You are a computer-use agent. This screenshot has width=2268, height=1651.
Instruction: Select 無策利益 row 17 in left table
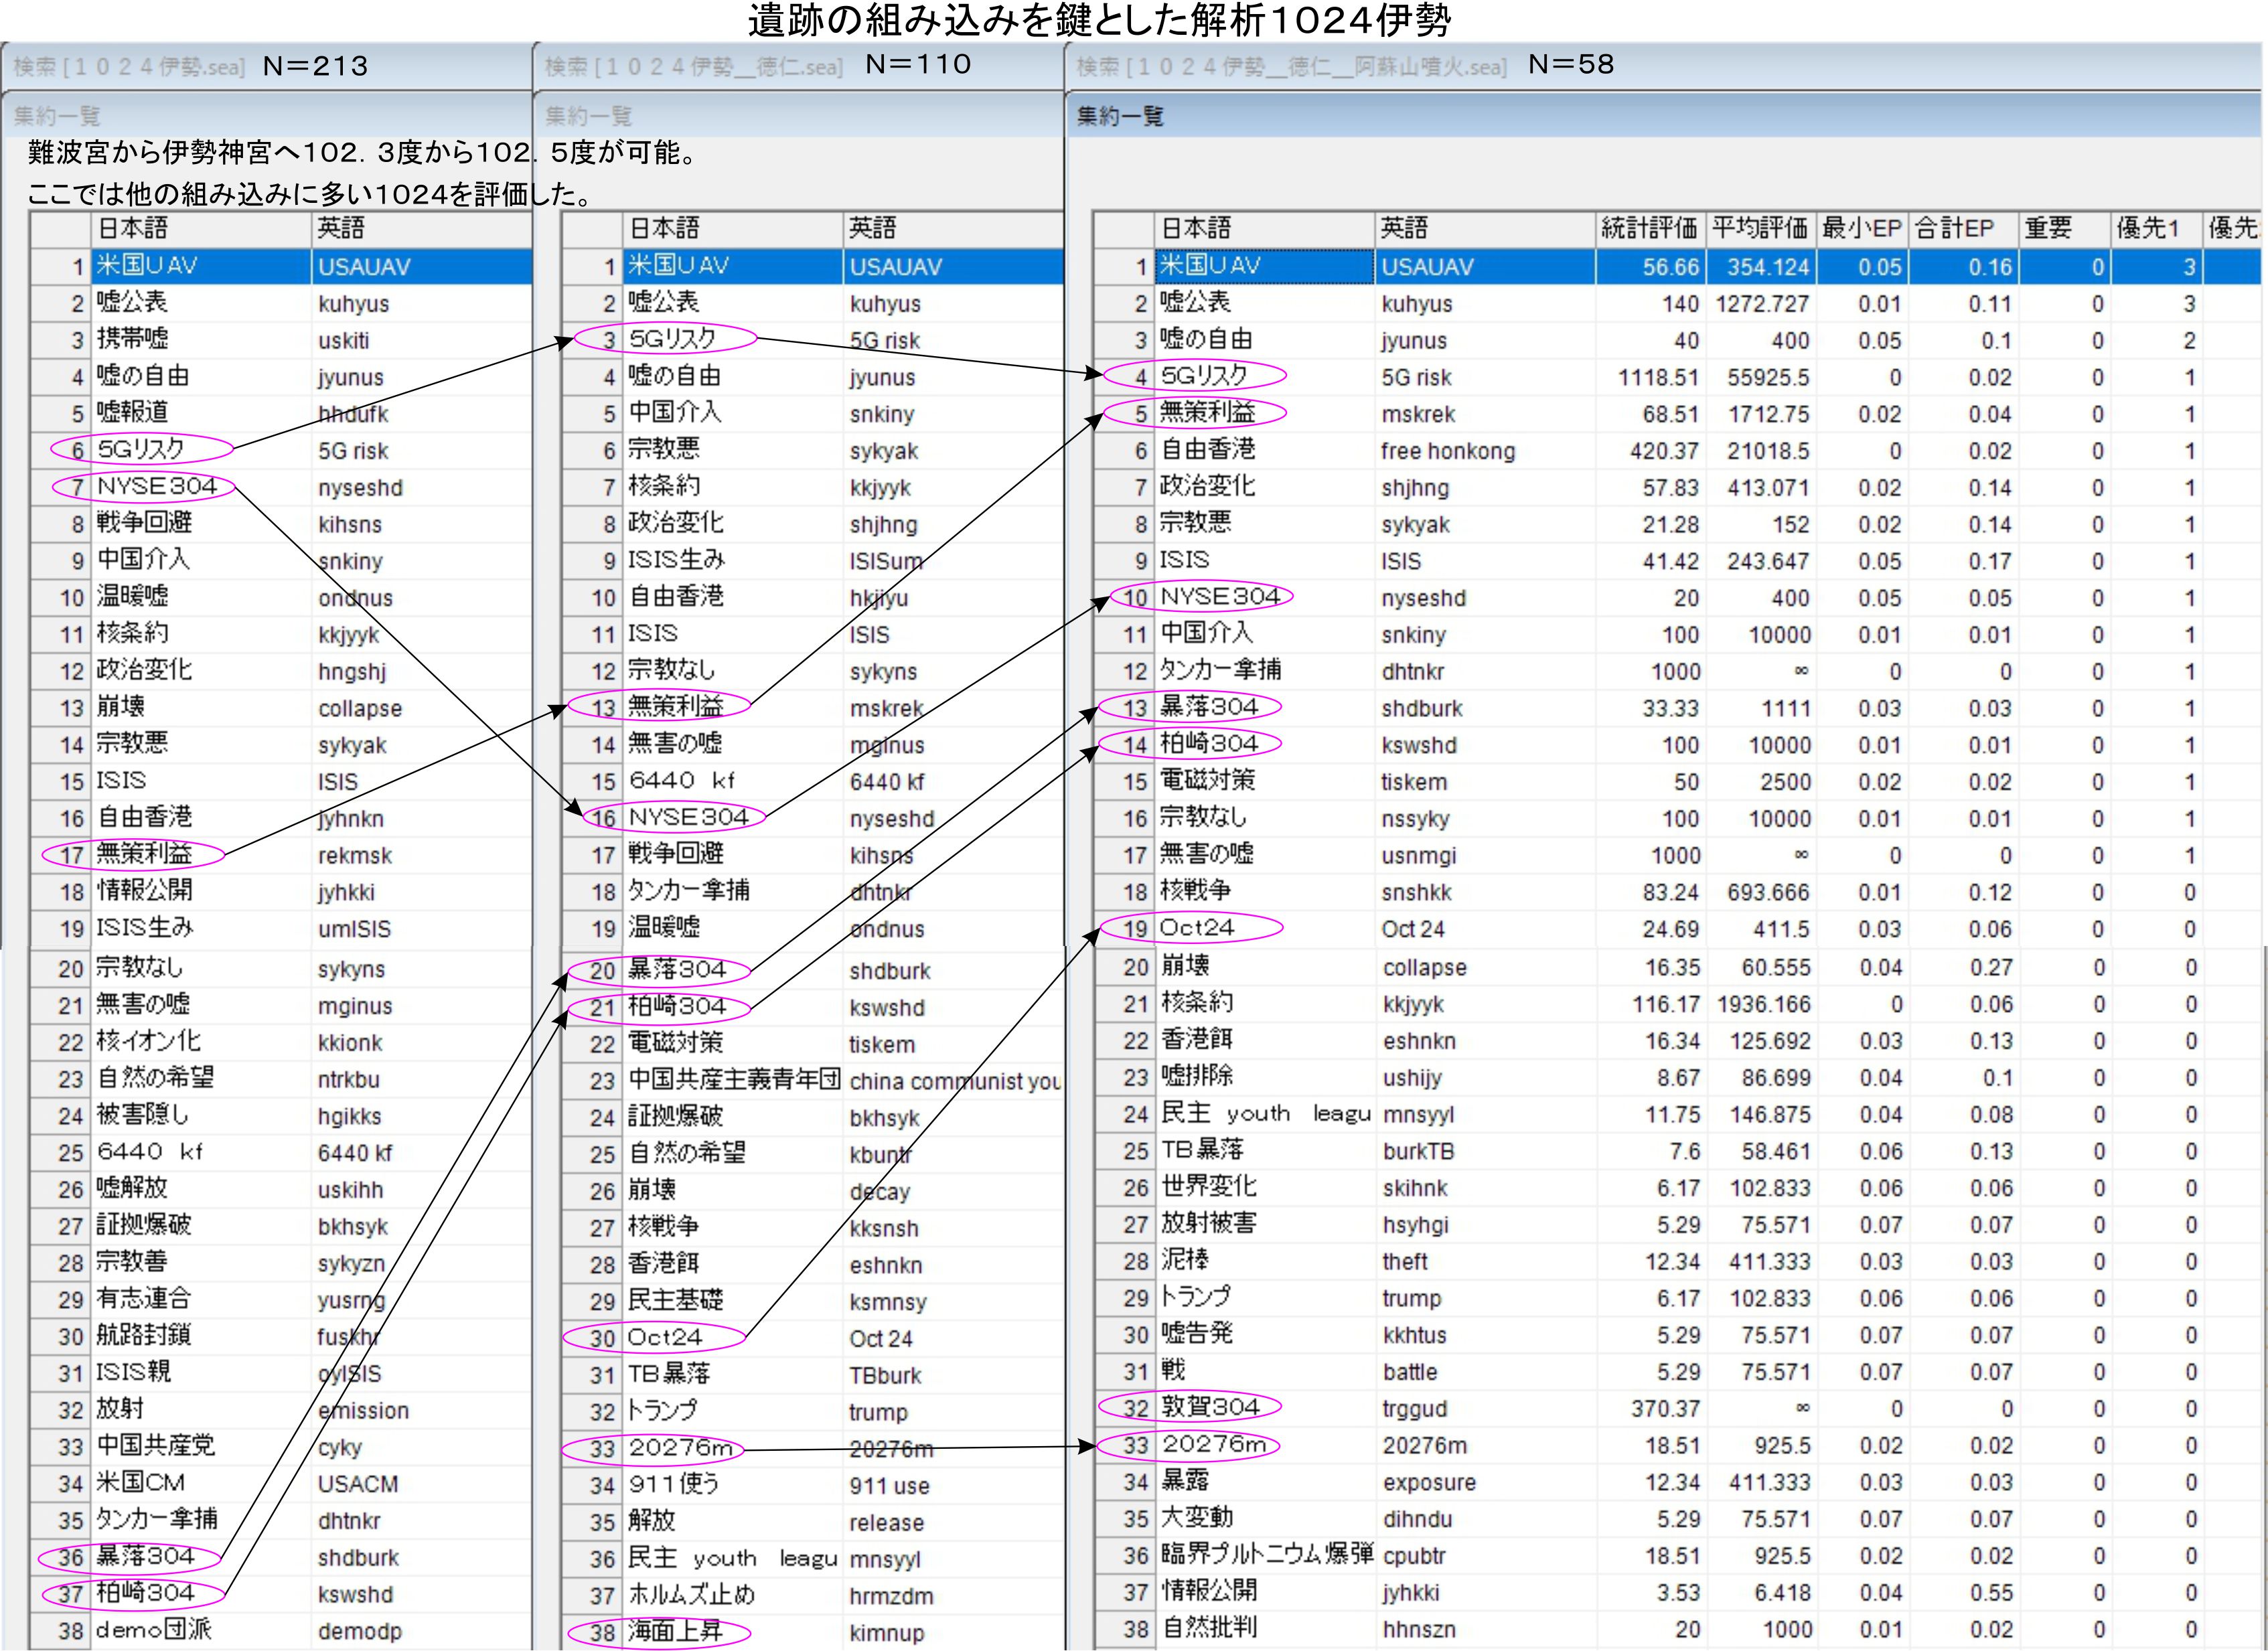(x=144, y=854)
